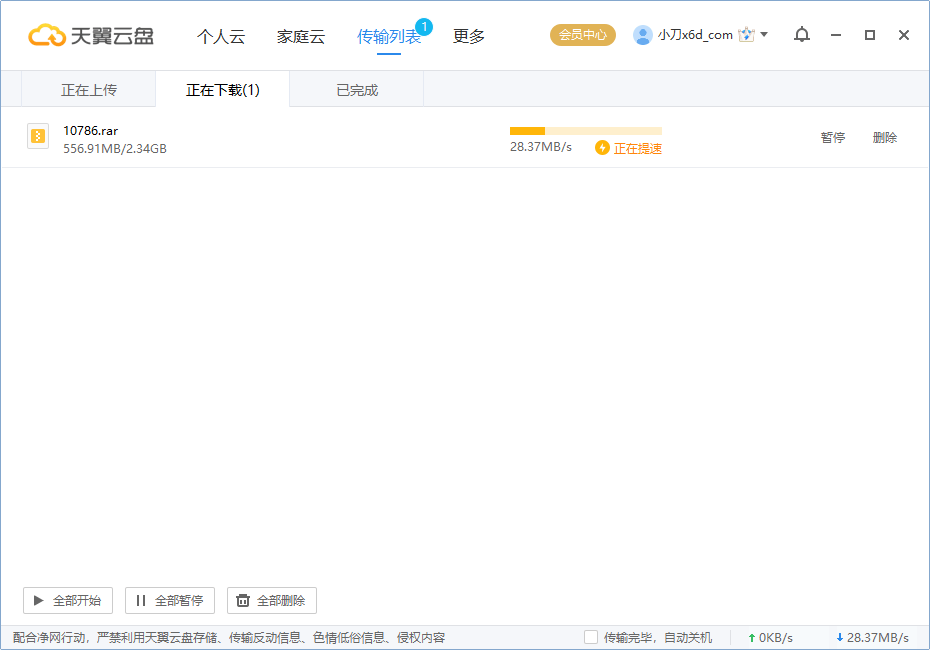This screenshot has width=930, height=650.
Task: Click the 正在提速 speedup icon
Action: (601, 147)
